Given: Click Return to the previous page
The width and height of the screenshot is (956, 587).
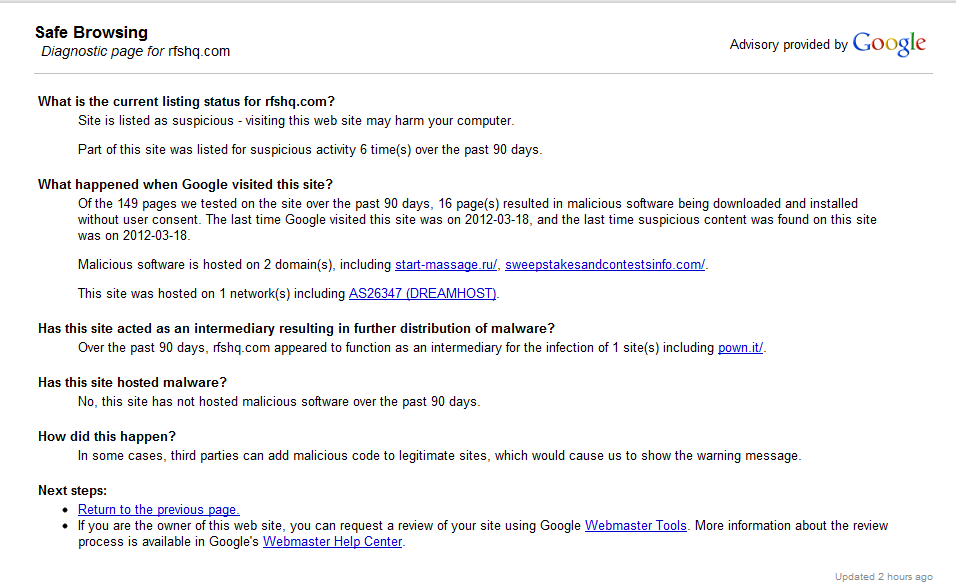Looking at the screenshot, I should pos(158,510).
